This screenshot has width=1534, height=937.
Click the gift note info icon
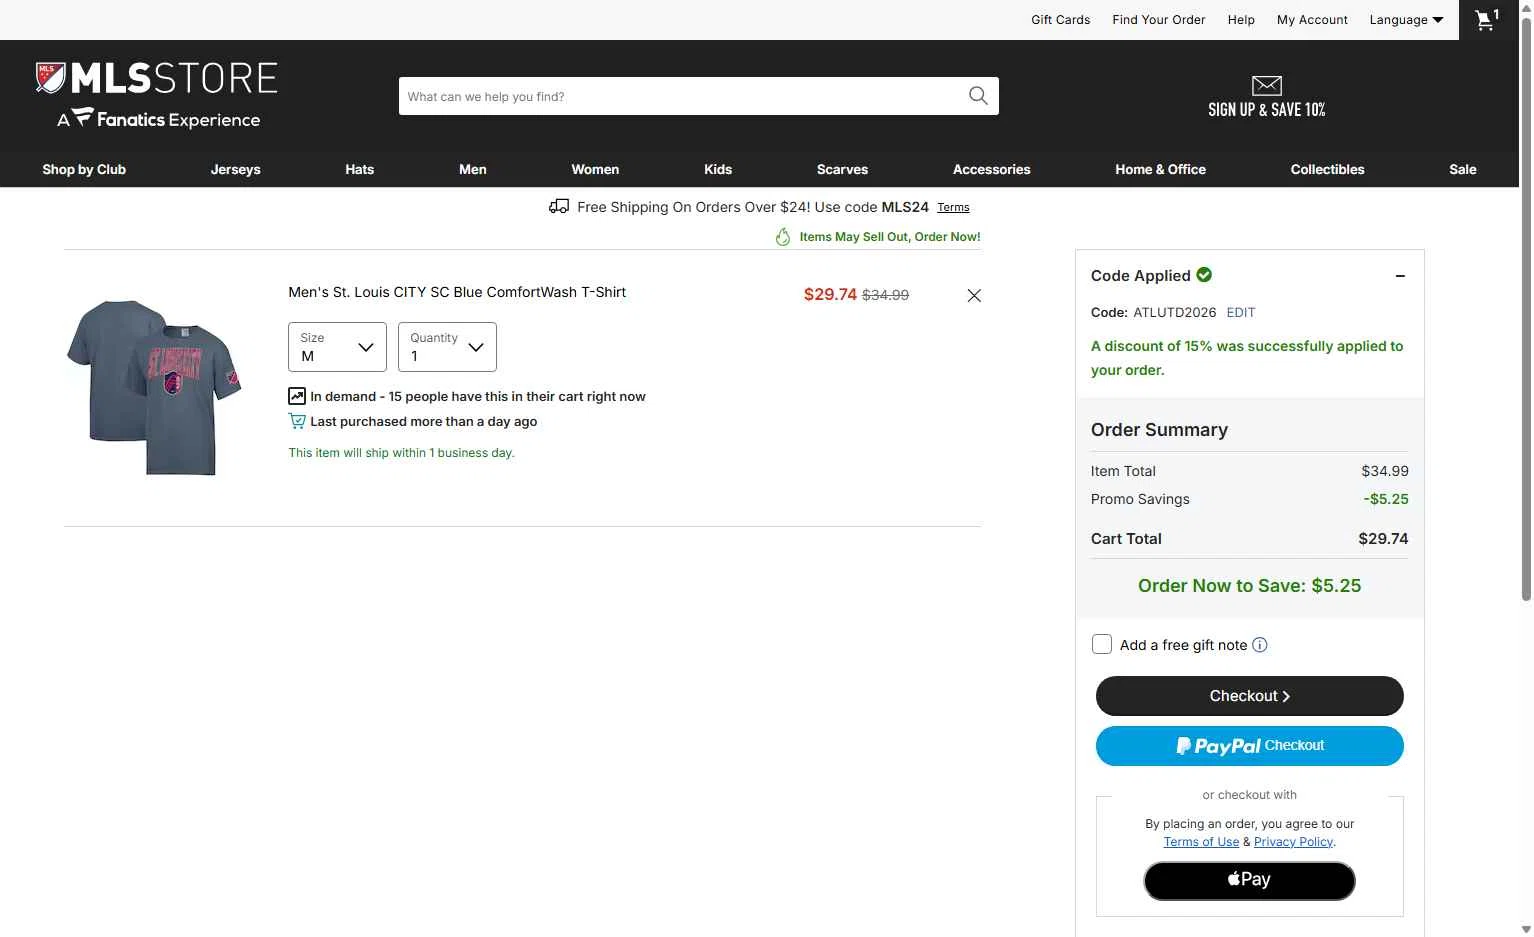click(1260, 645)
